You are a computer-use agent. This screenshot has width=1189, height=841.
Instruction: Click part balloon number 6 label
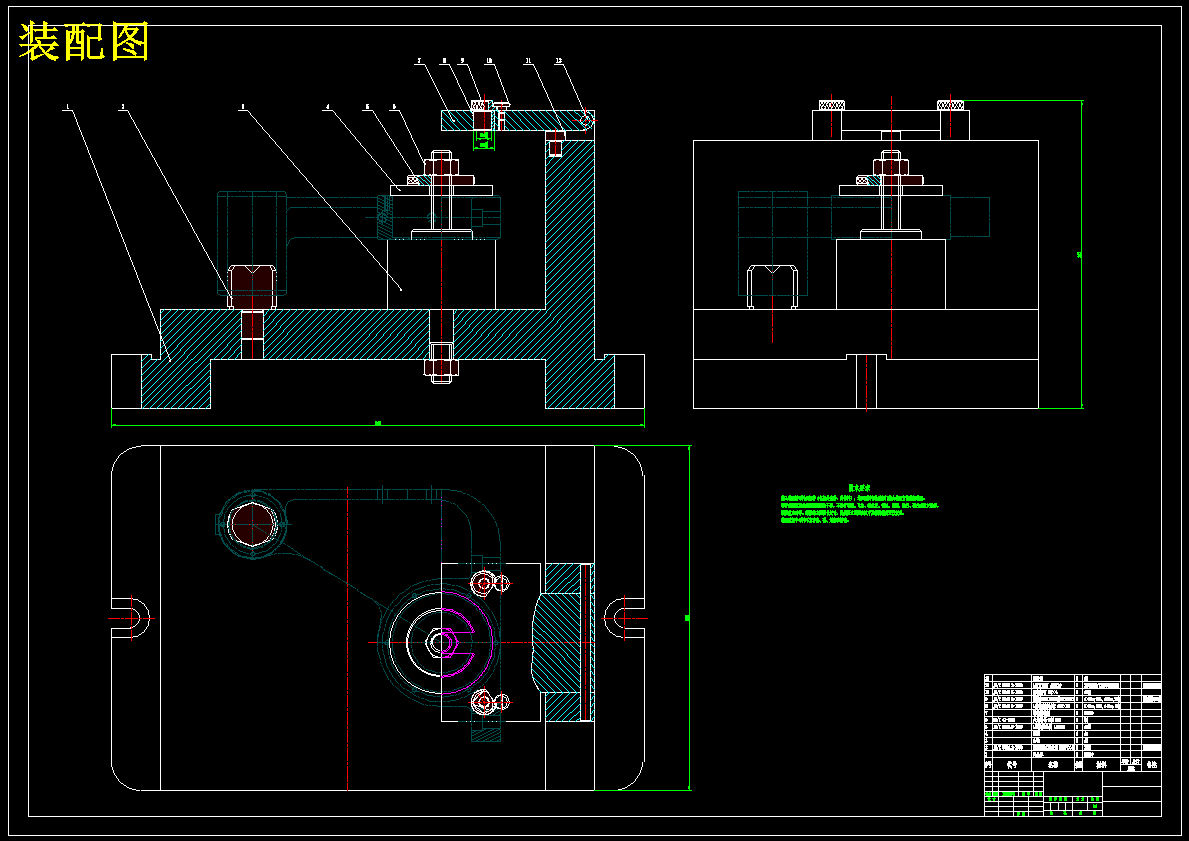tap(394, 108)
